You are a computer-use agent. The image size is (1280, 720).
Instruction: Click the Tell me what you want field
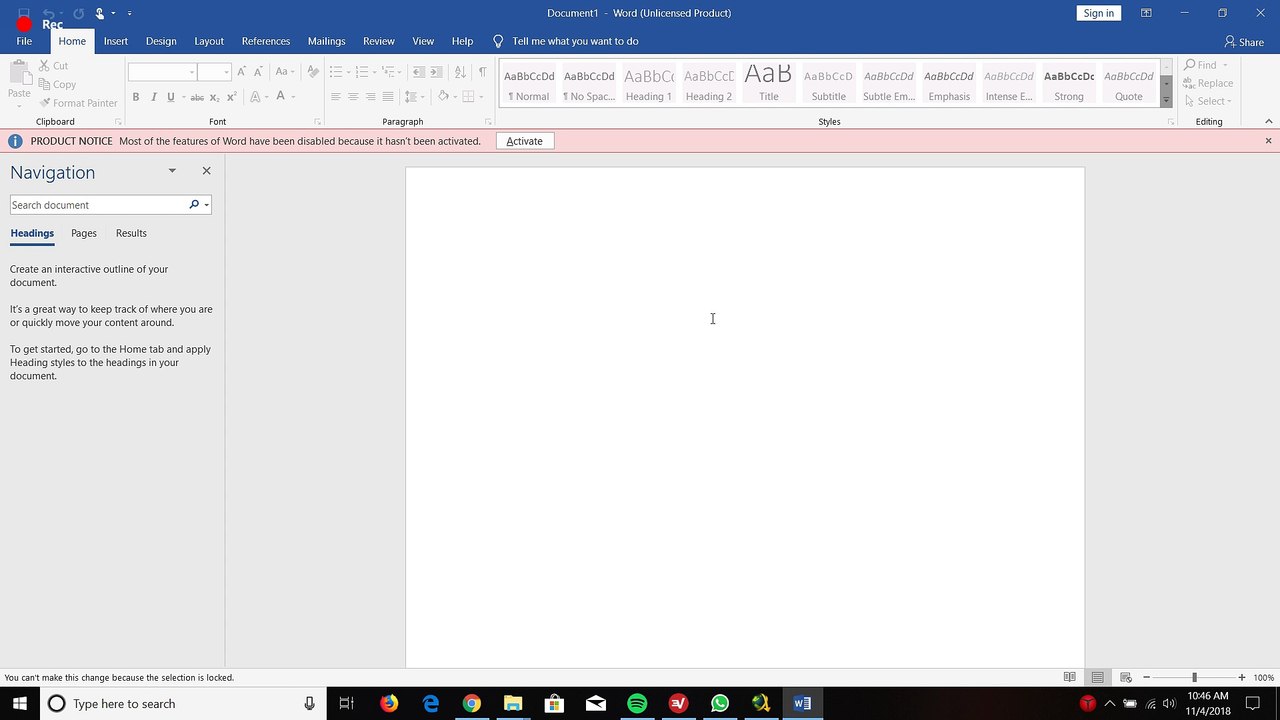[575, 41]
